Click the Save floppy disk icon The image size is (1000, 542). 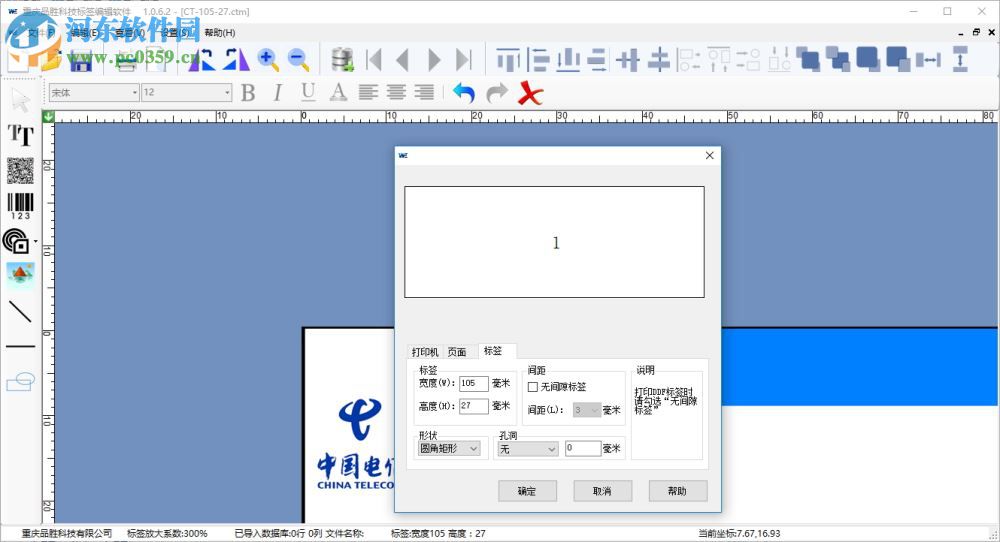80,60
